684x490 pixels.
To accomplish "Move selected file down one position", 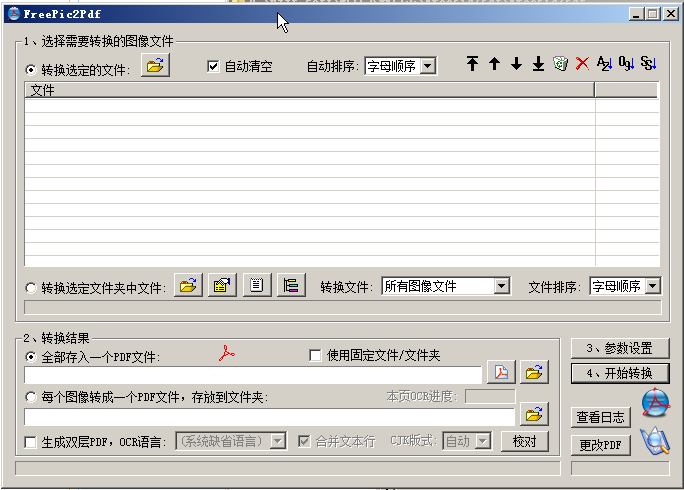I will pos(516,64).
